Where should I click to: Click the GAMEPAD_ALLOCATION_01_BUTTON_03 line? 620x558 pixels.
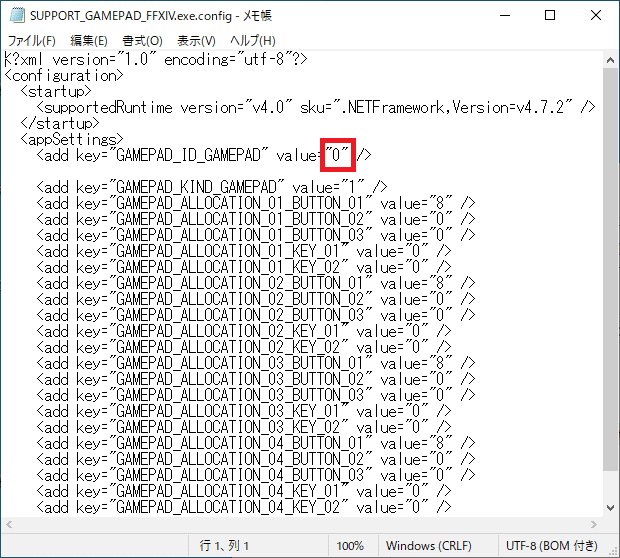click(255, 235)
